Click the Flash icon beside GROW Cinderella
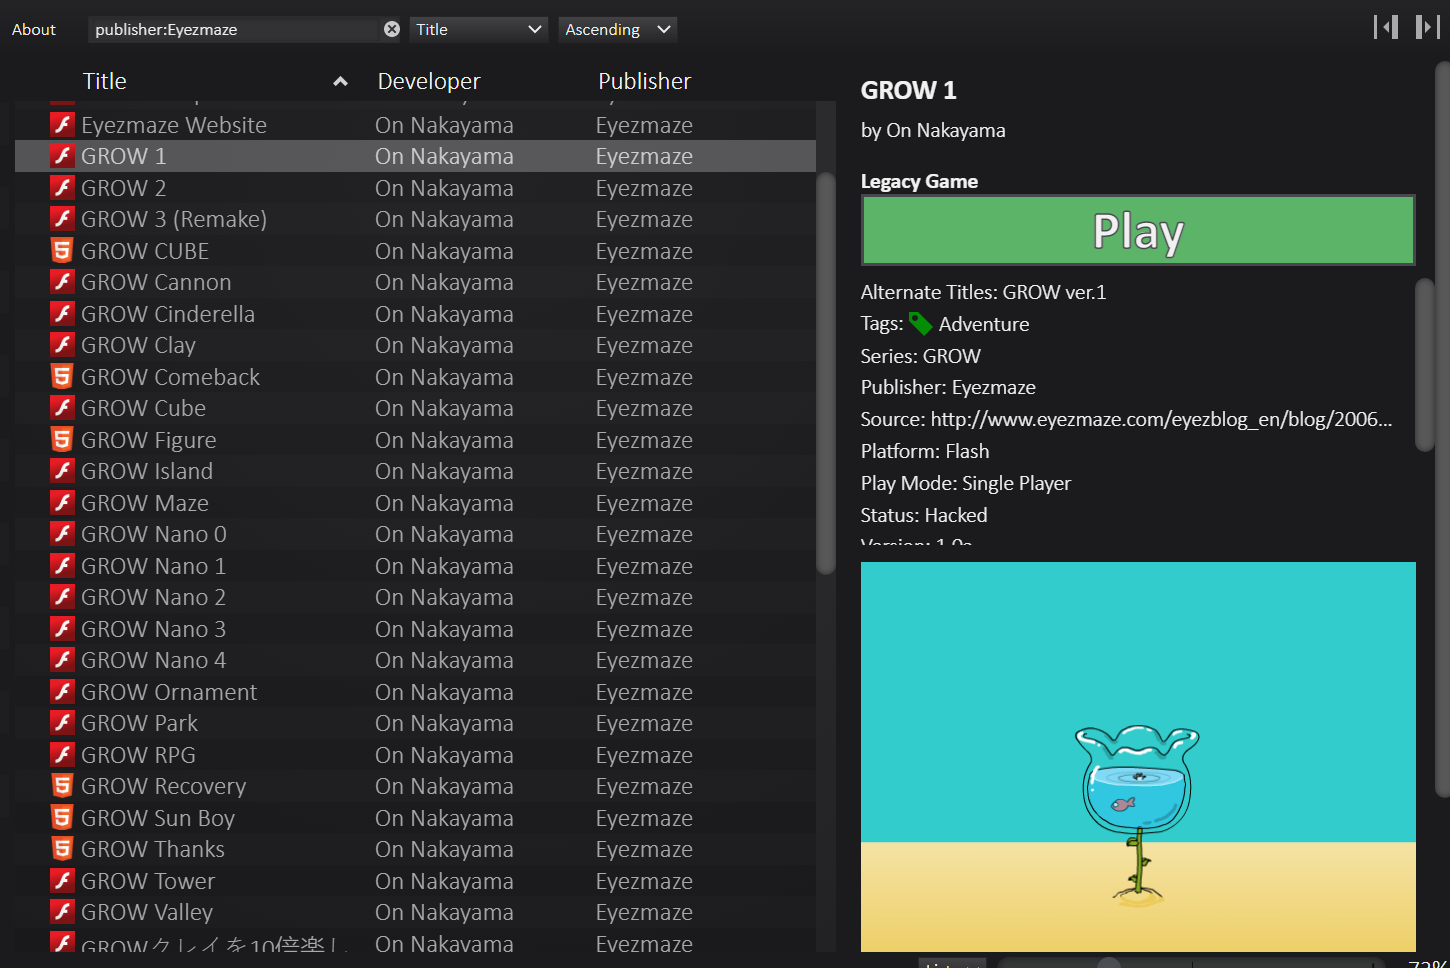 click(62, 314)
